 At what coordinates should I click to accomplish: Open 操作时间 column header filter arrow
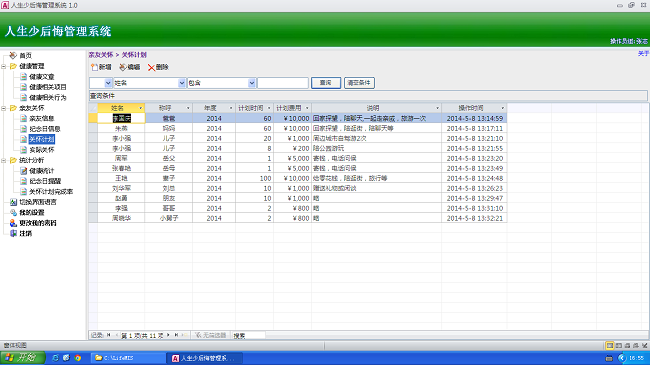tap(502, 108)
